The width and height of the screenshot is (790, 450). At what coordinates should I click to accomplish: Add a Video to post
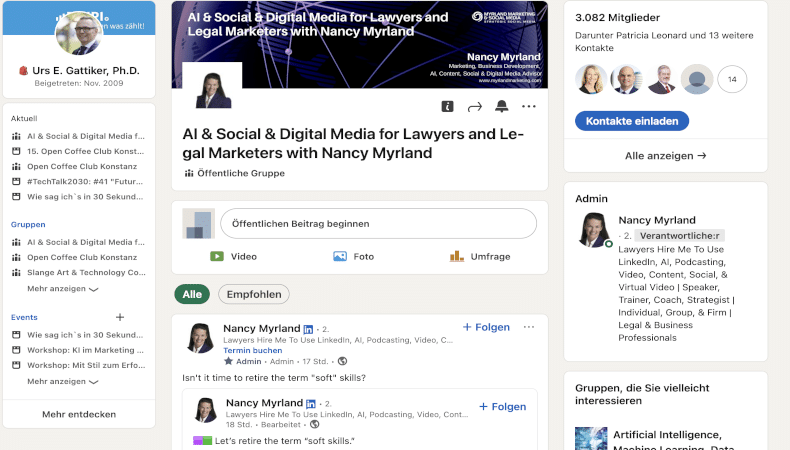(x=233, y=256)
